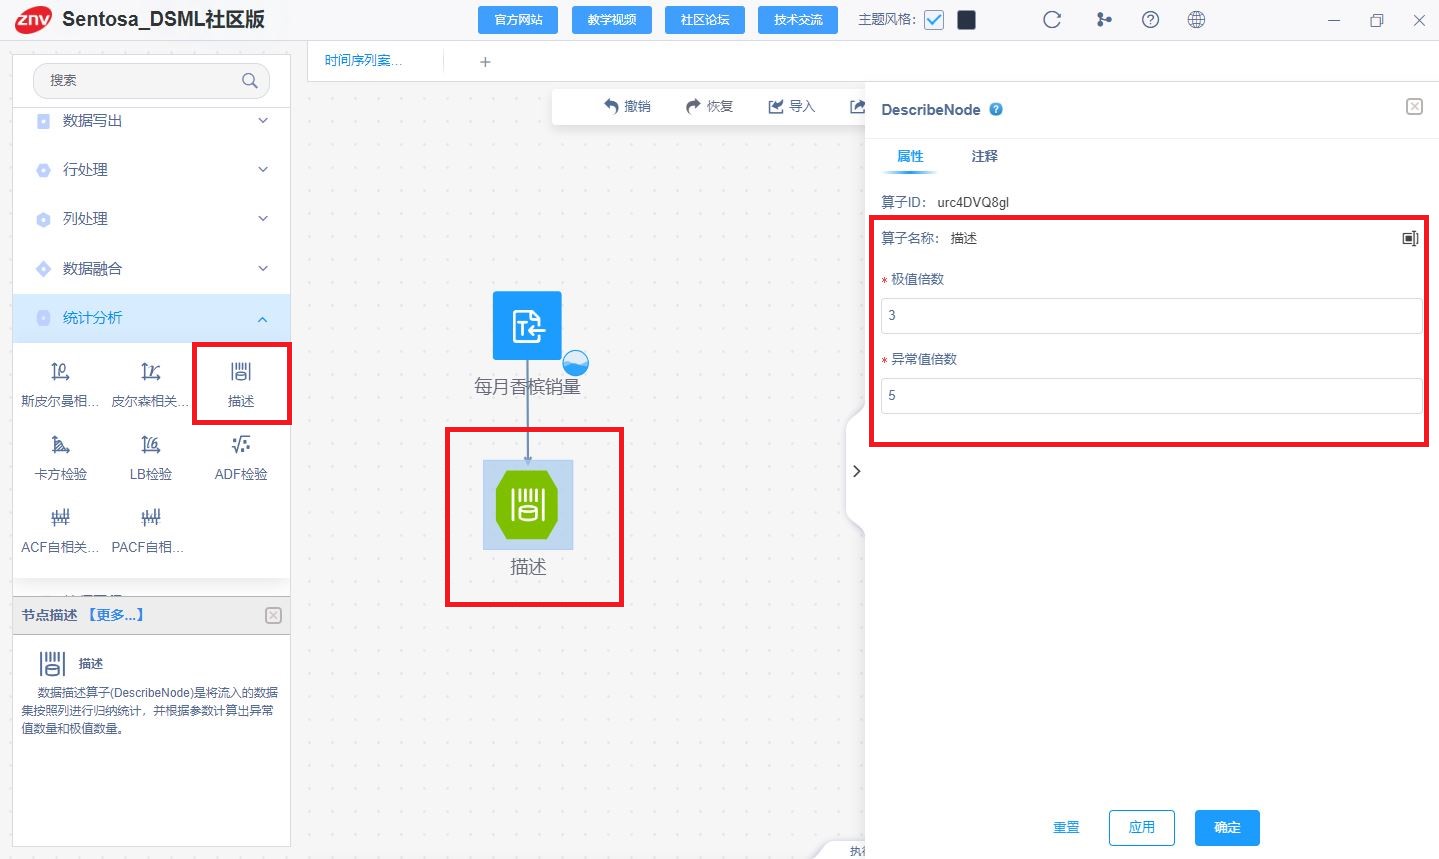Viewport: 1439px width, 859px height.
Task: Collapse the 统计分析 category
Action: click(152, 318)
